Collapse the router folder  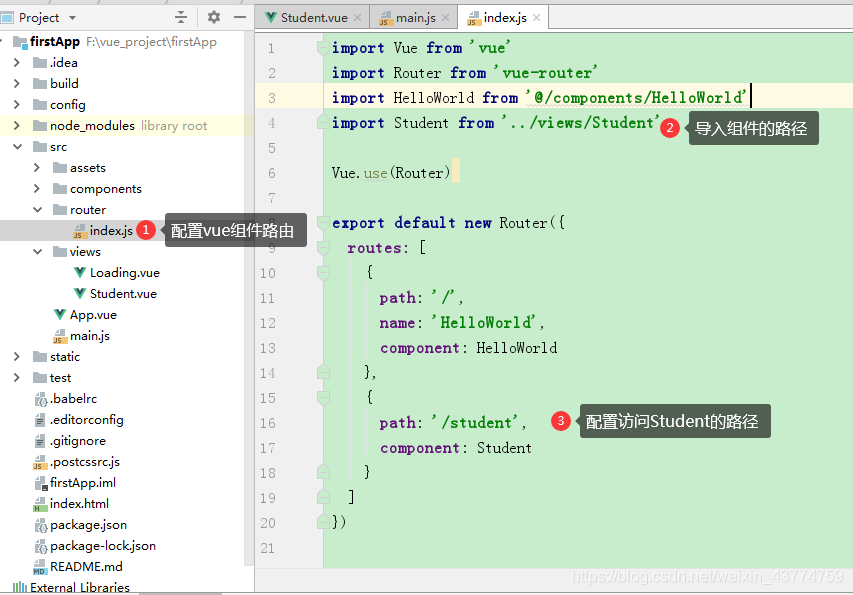tap(37, 210)
